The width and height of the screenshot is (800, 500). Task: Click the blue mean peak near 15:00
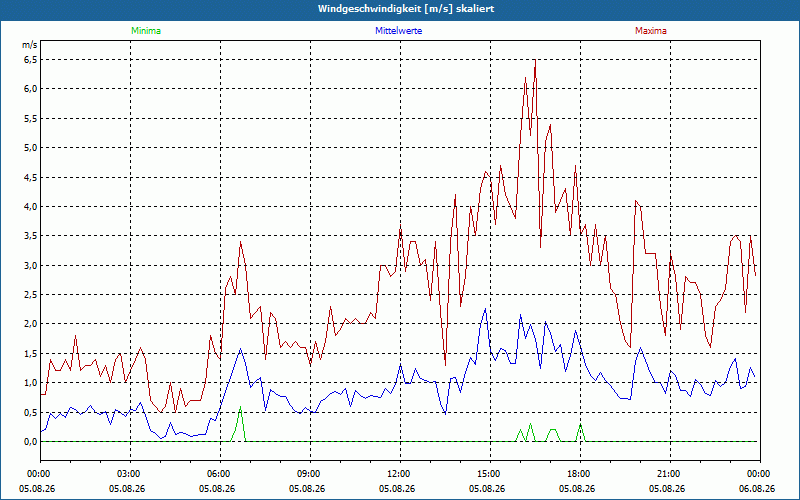(485, 310)
